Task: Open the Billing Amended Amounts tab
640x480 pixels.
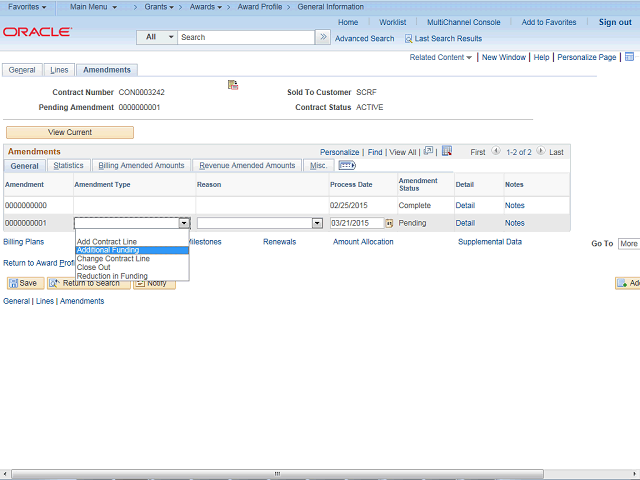Action: click(141, 165)
